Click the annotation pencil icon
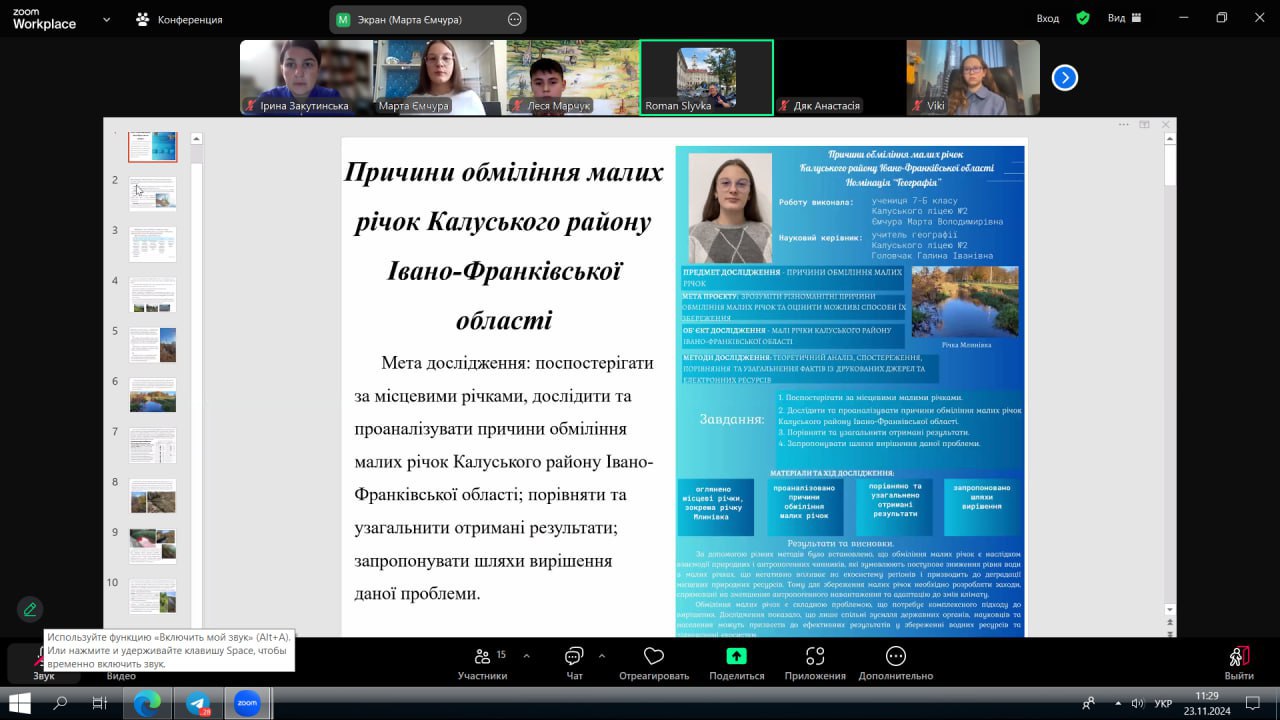Image resolution: width=1280 pixels, height=720 pixels. [x=30, y=609]
